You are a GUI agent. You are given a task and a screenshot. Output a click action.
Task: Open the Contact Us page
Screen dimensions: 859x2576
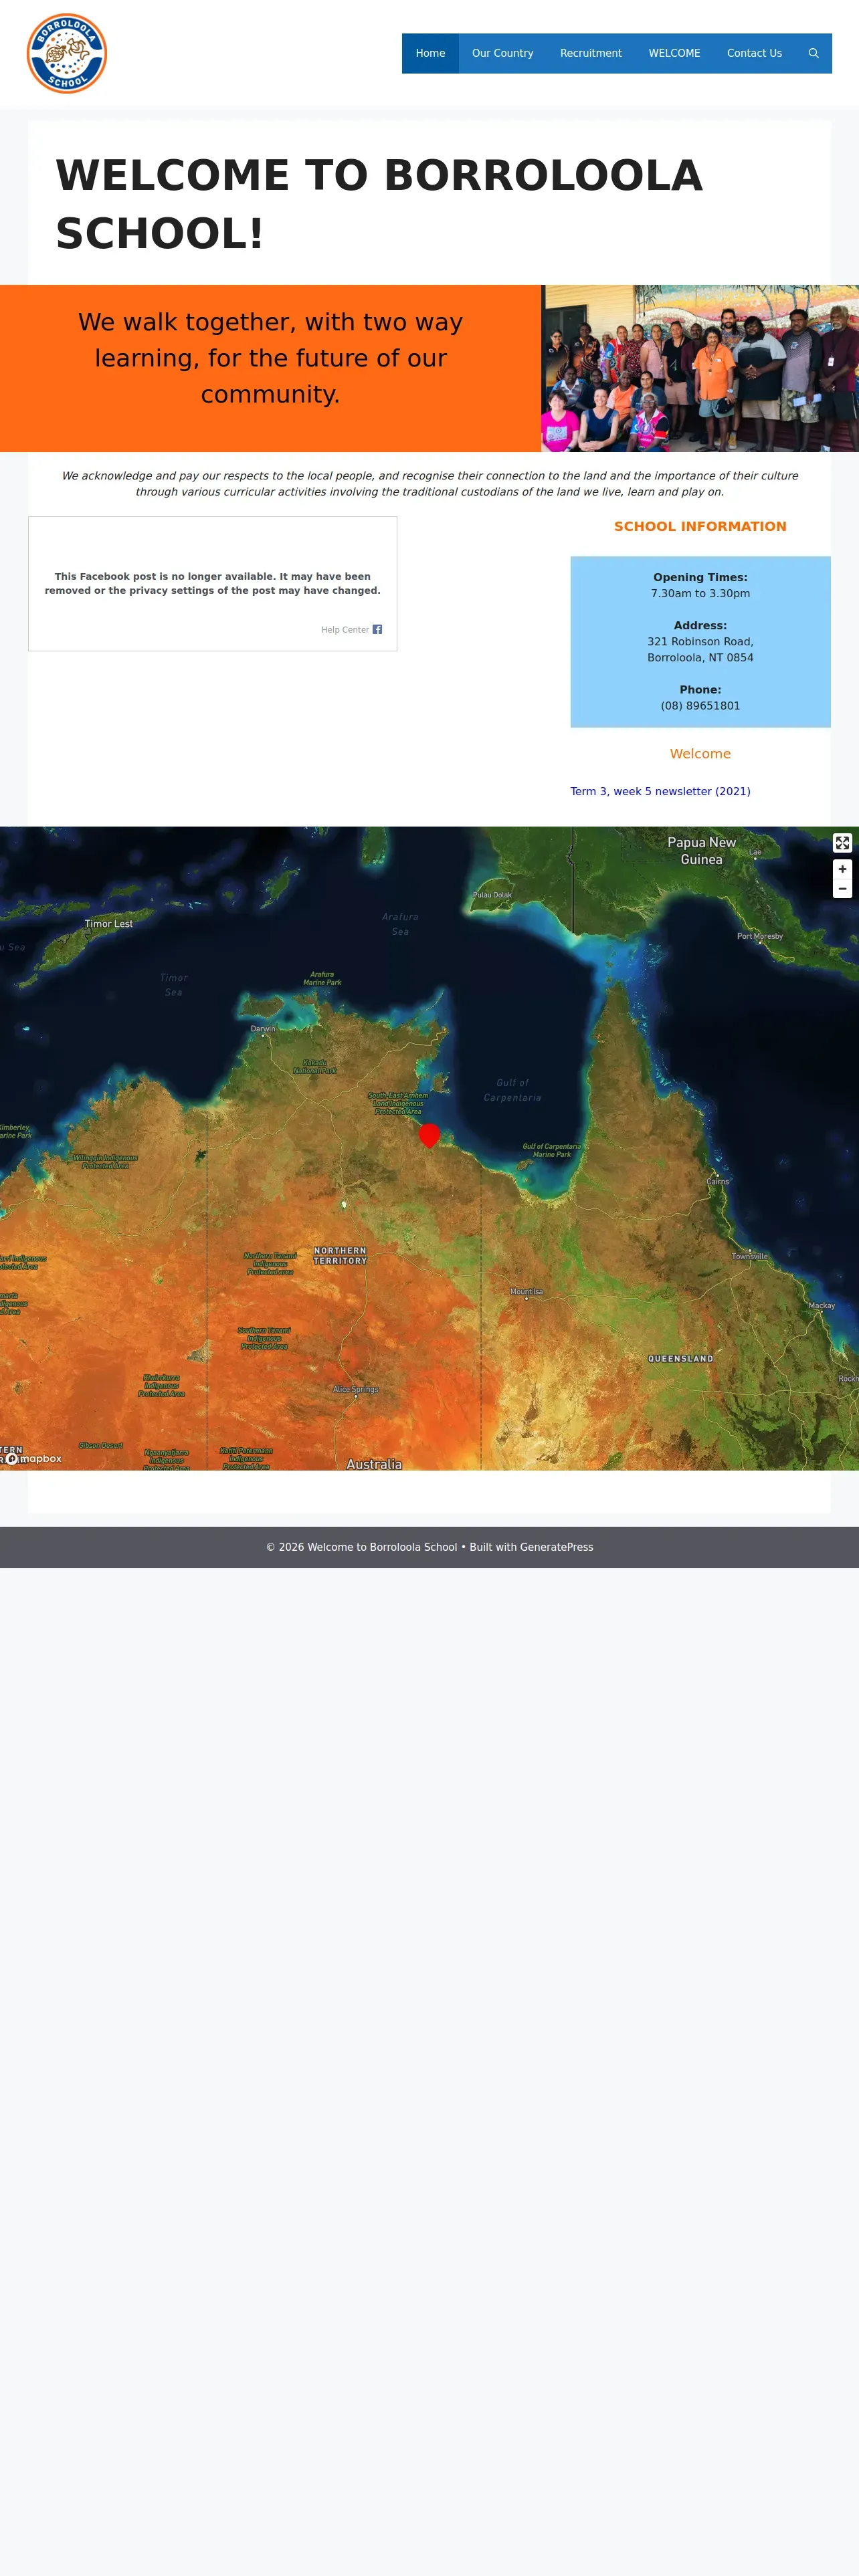point(754,53)
